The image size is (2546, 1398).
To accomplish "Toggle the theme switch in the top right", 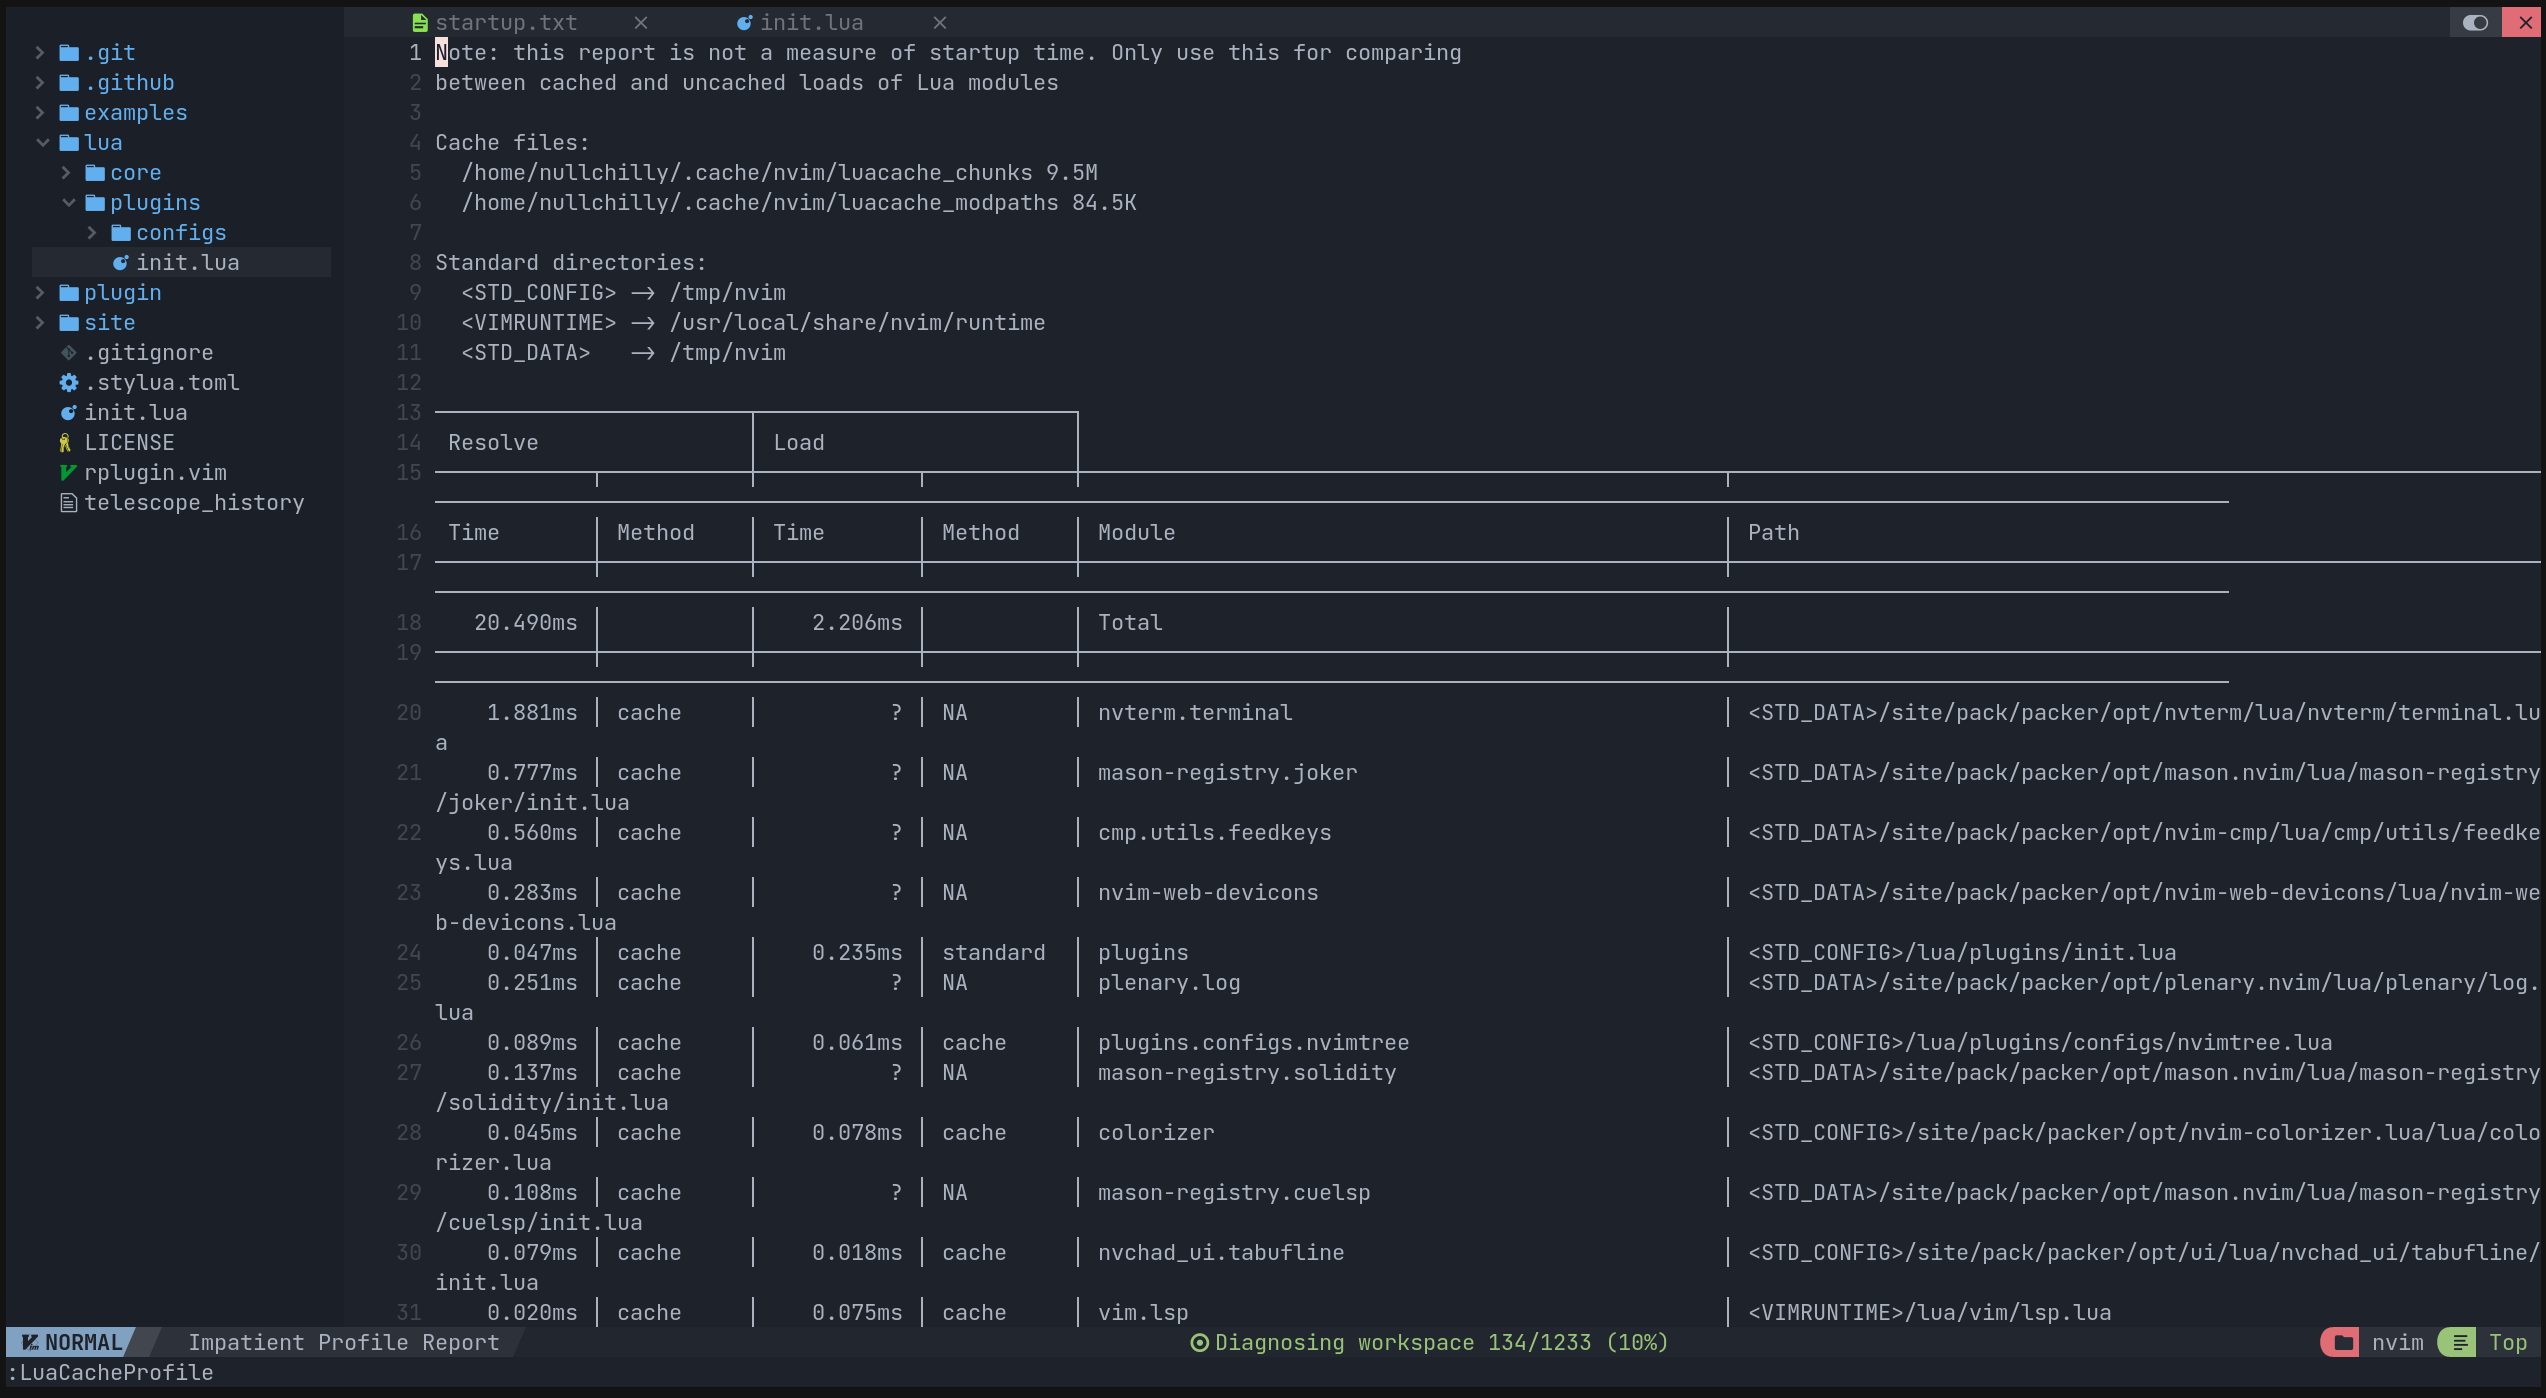I will click(2475, 22).
